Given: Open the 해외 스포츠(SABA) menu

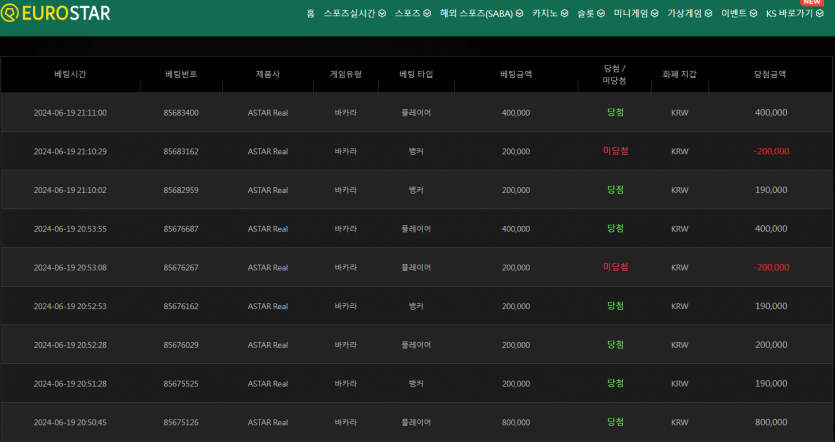Looking at the screenshot, I should pos(476,13).
